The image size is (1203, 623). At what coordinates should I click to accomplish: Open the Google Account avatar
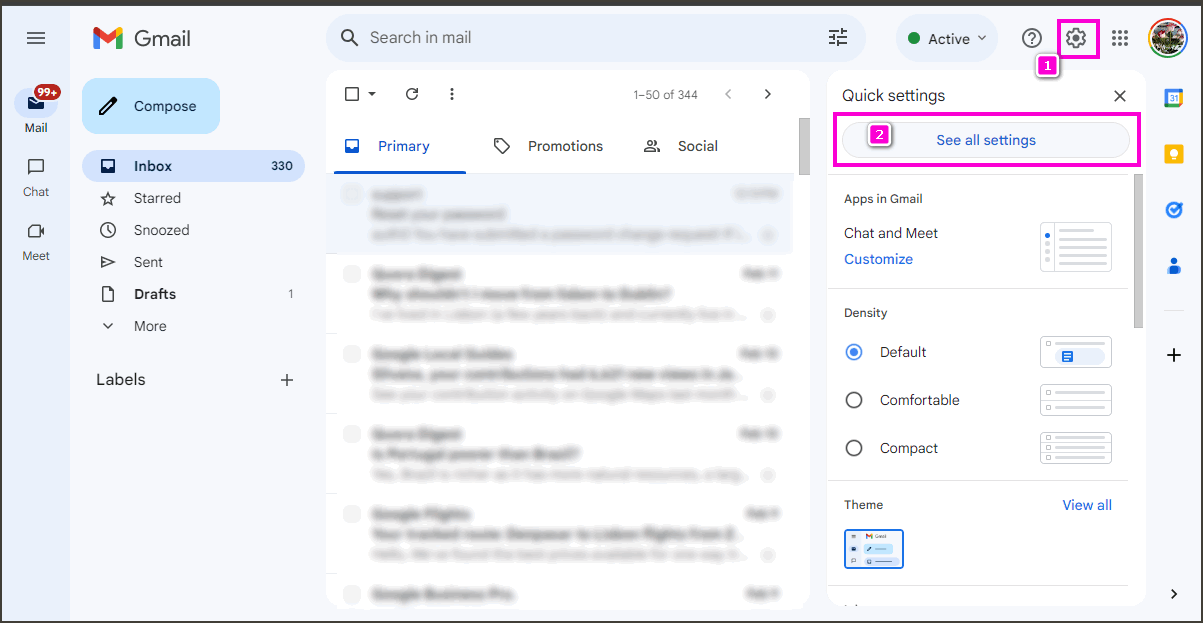click(x=1167, y=38)
